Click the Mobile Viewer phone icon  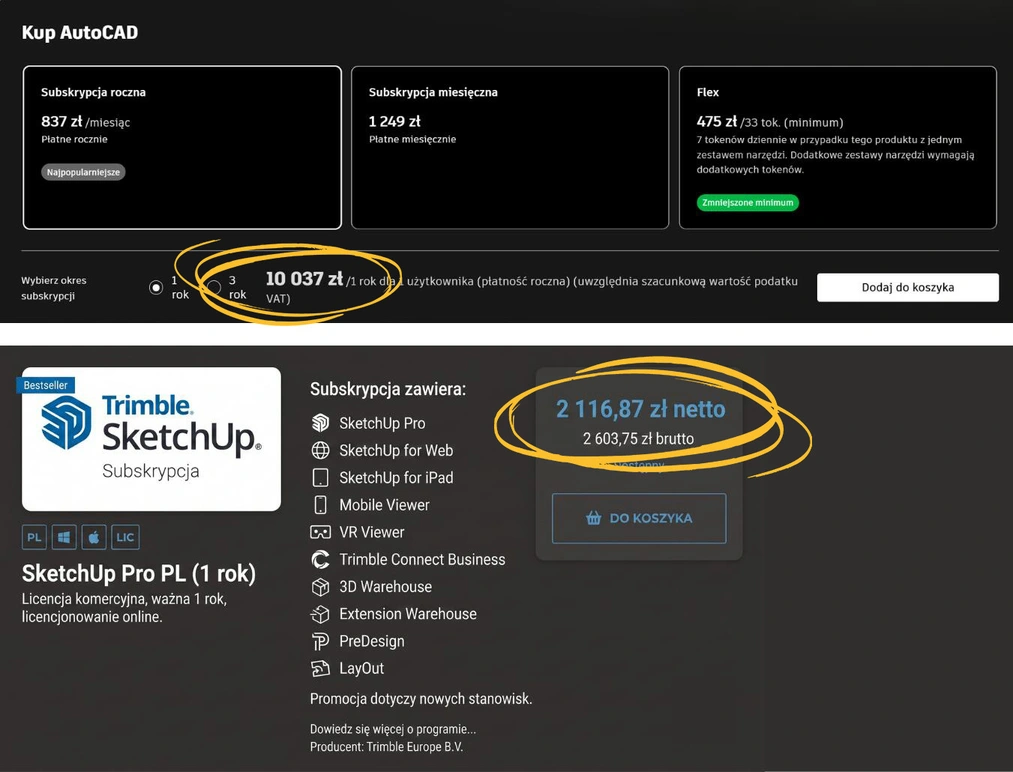(x=320, y=505)
